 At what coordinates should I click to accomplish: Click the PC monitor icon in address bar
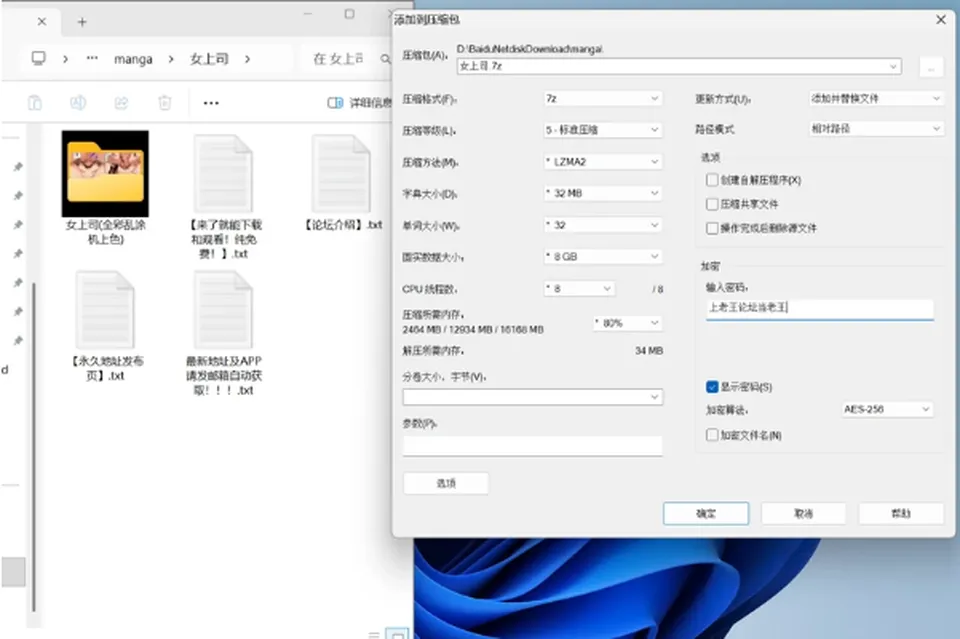tap(39, 59)
